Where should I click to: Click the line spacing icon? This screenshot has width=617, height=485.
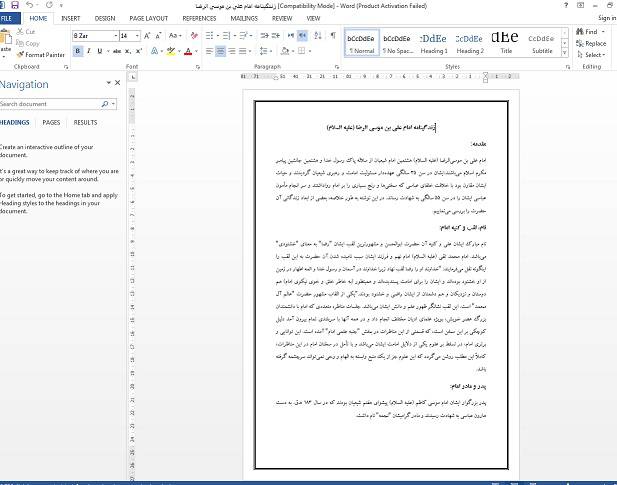pyautogui.click(x=264, y=51)
